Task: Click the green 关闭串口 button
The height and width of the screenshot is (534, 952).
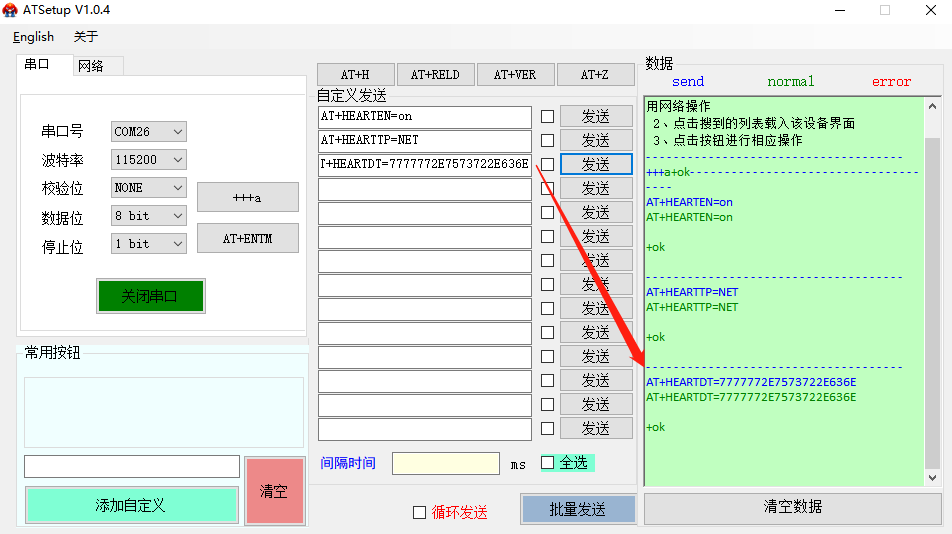Action: (150, 296)
